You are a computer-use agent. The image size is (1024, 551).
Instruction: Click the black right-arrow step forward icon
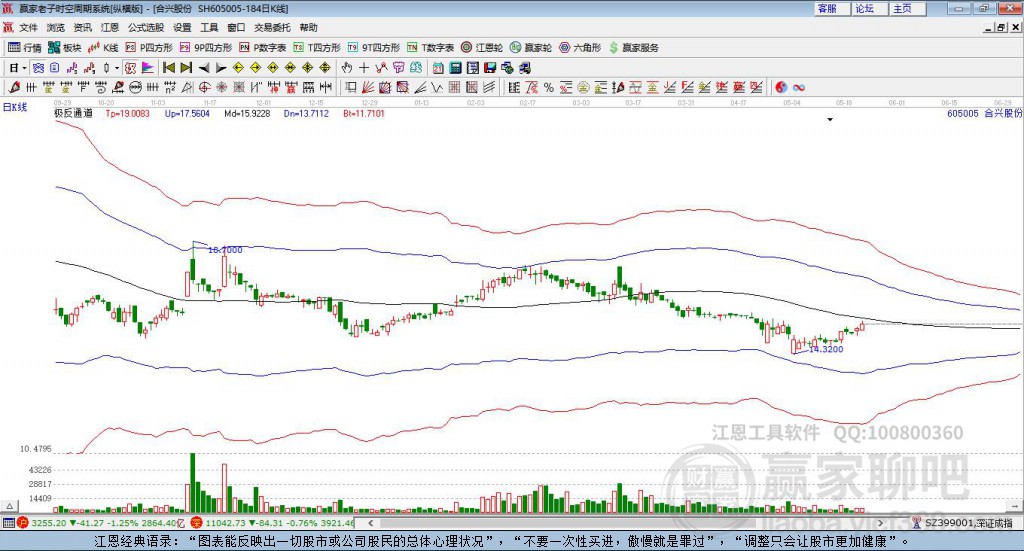(x=221, y=68)
